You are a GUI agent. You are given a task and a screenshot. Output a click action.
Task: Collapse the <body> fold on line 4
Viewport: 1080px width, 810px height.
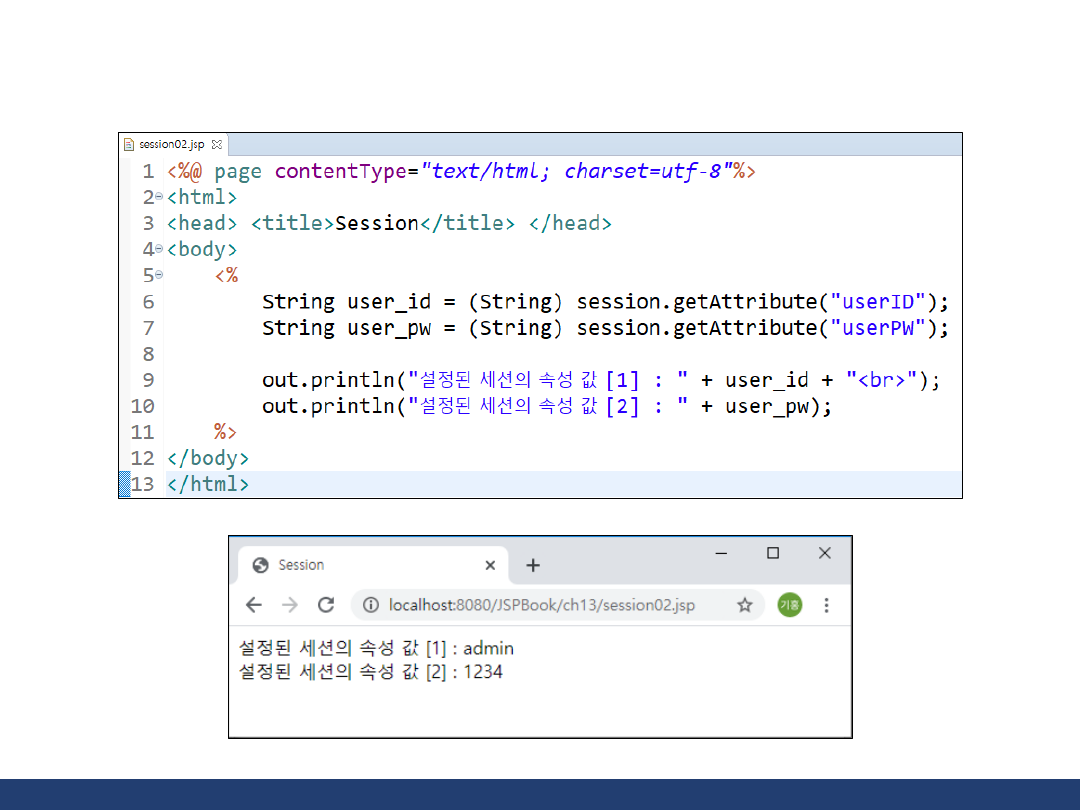[x=159, y=249]
